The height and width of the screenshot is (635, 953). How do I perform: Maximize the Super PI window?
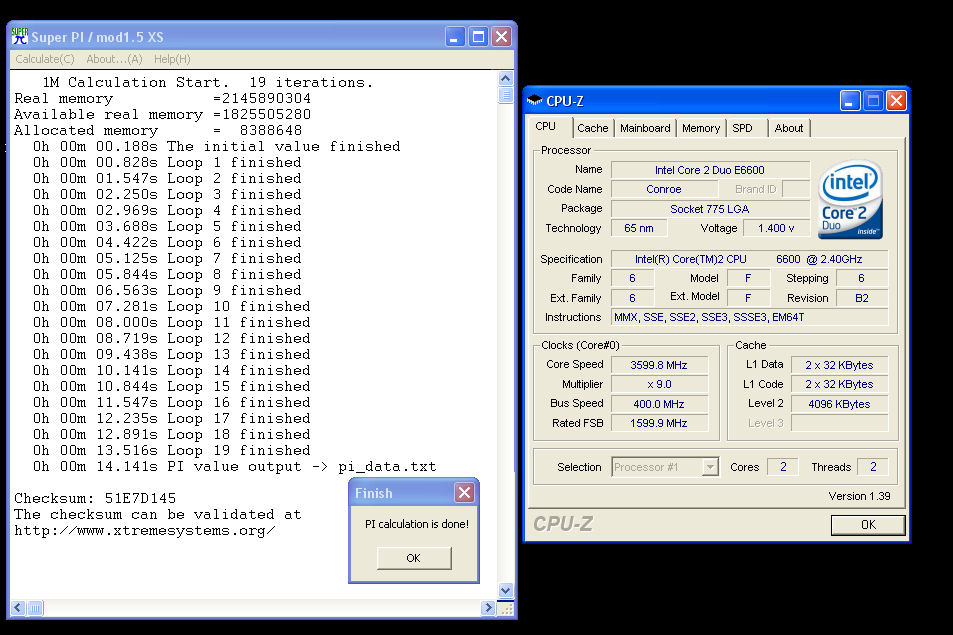click(x=478, y=37)
